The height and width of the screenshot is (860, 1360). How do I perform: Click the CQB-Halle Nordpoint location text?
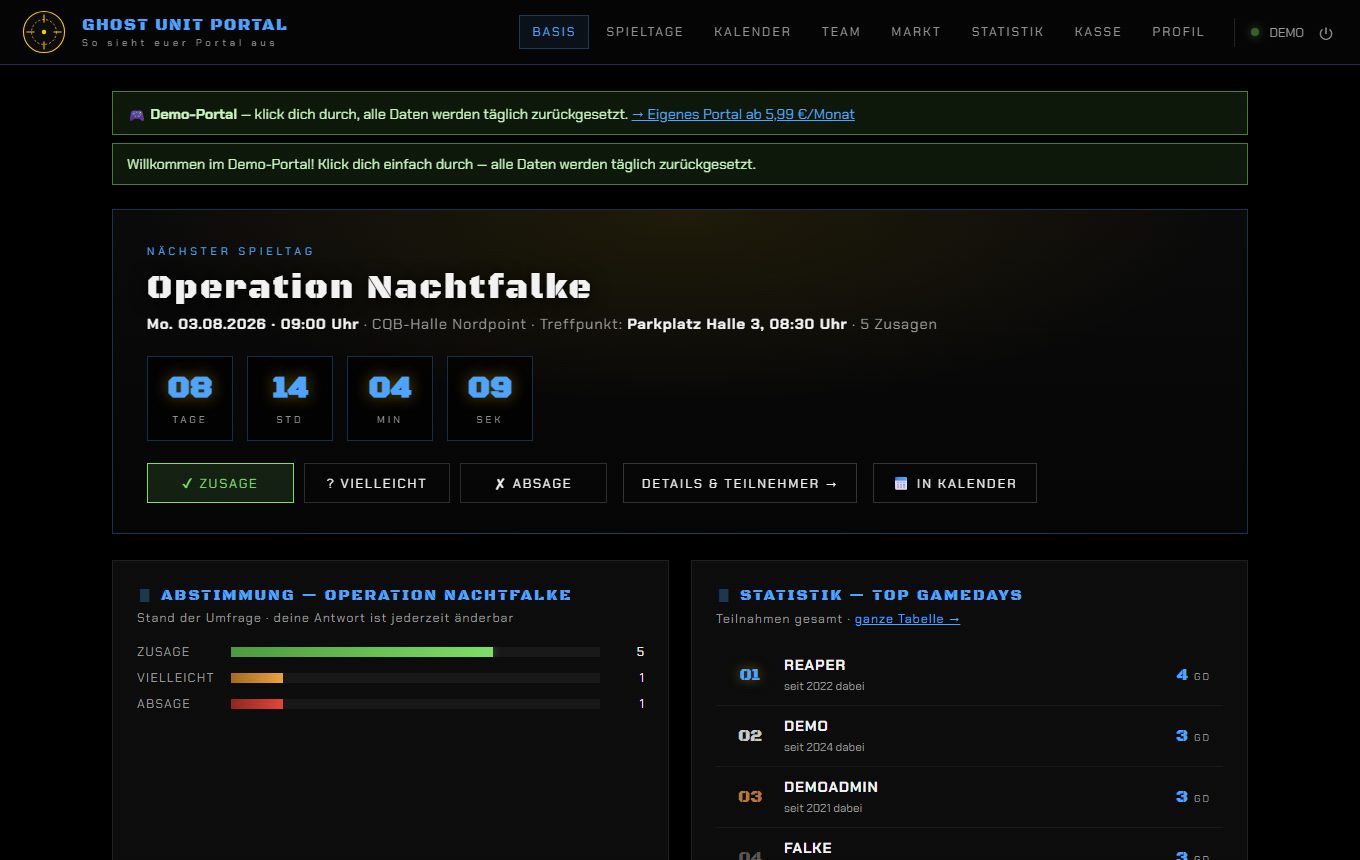click(449, 324)
